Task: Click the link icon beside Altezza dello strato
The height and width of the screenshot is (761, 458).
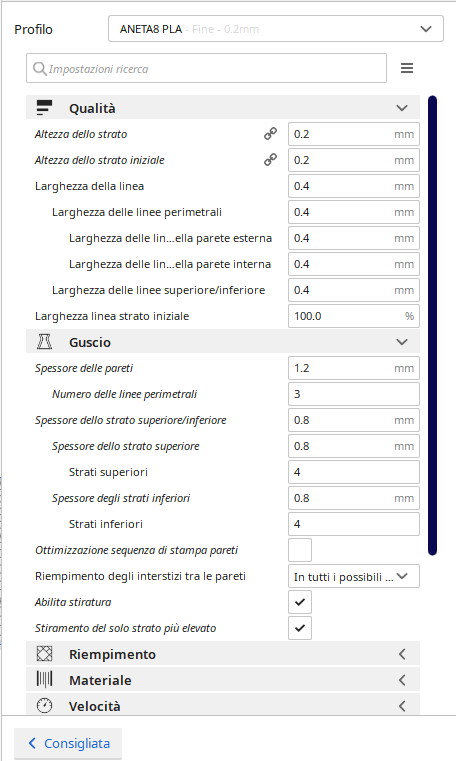Action: click(x=270, y=134)
